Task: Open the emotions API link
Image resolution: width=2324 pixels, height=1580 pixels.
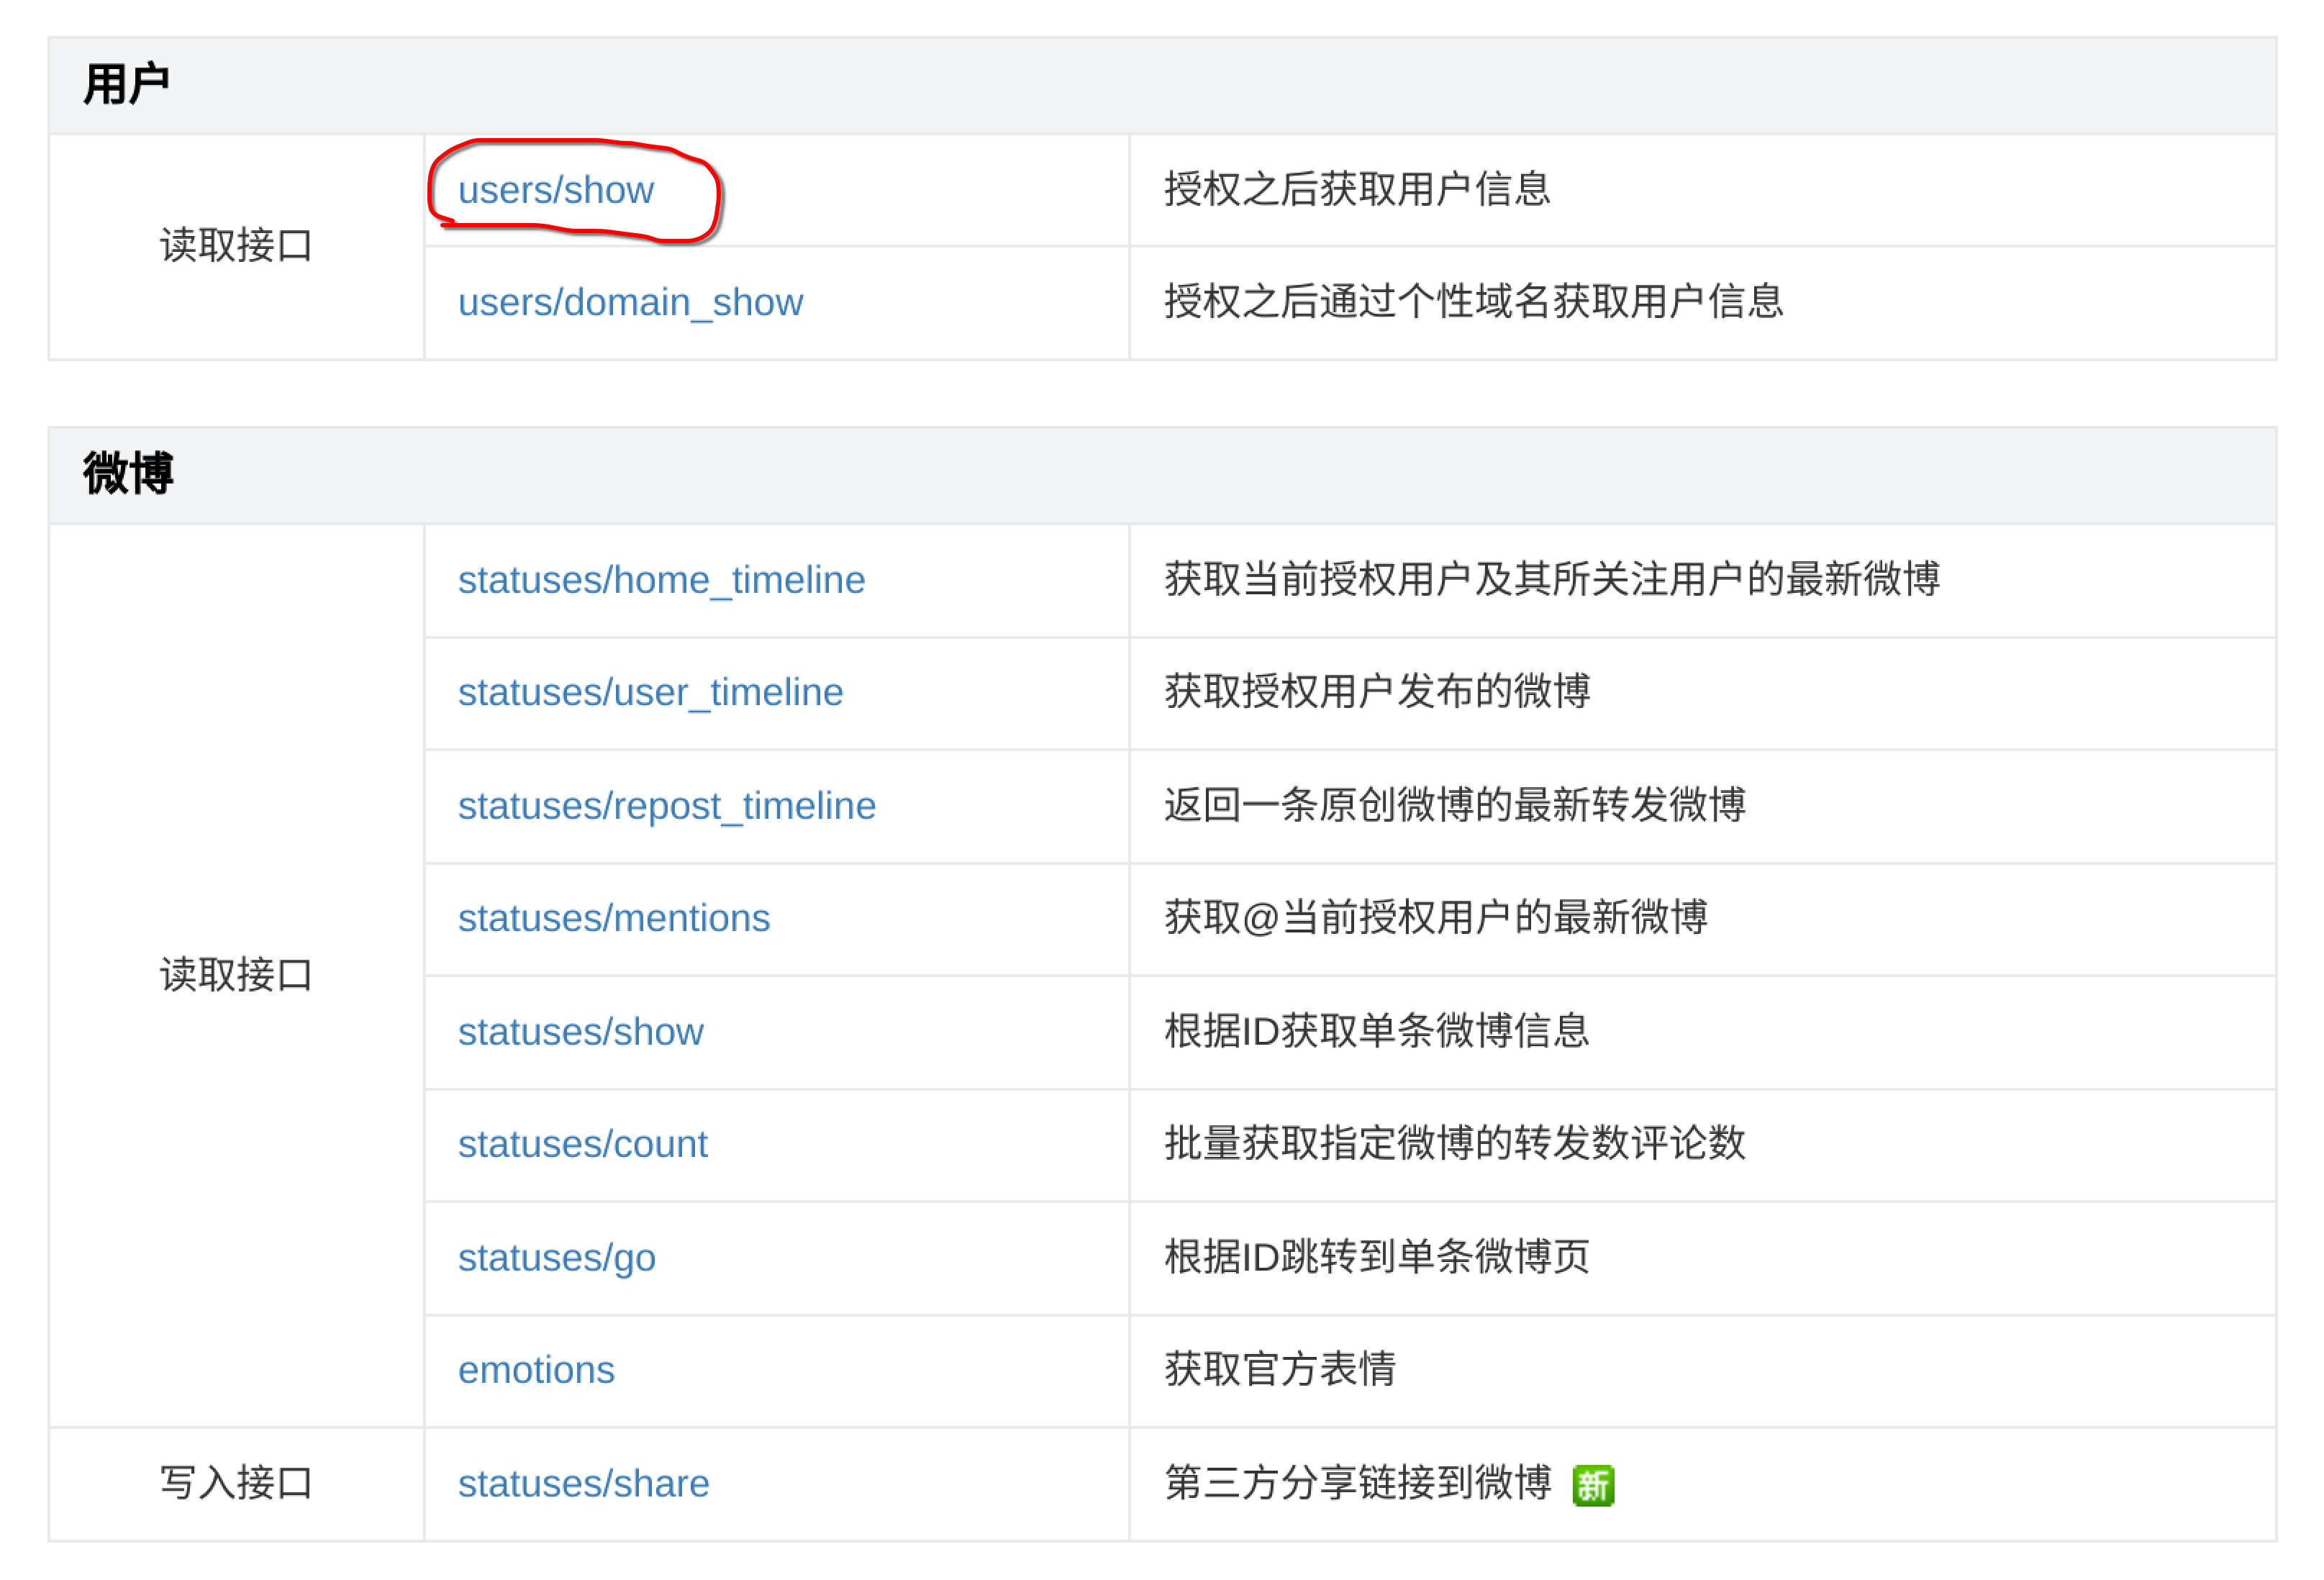Action: (536, 1370)
